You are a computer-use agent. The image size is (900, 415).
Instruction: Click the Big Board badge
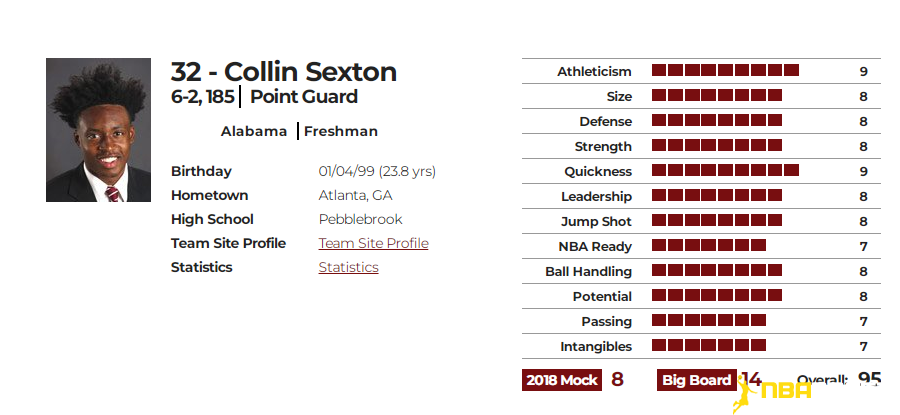[x=697, y=380]
